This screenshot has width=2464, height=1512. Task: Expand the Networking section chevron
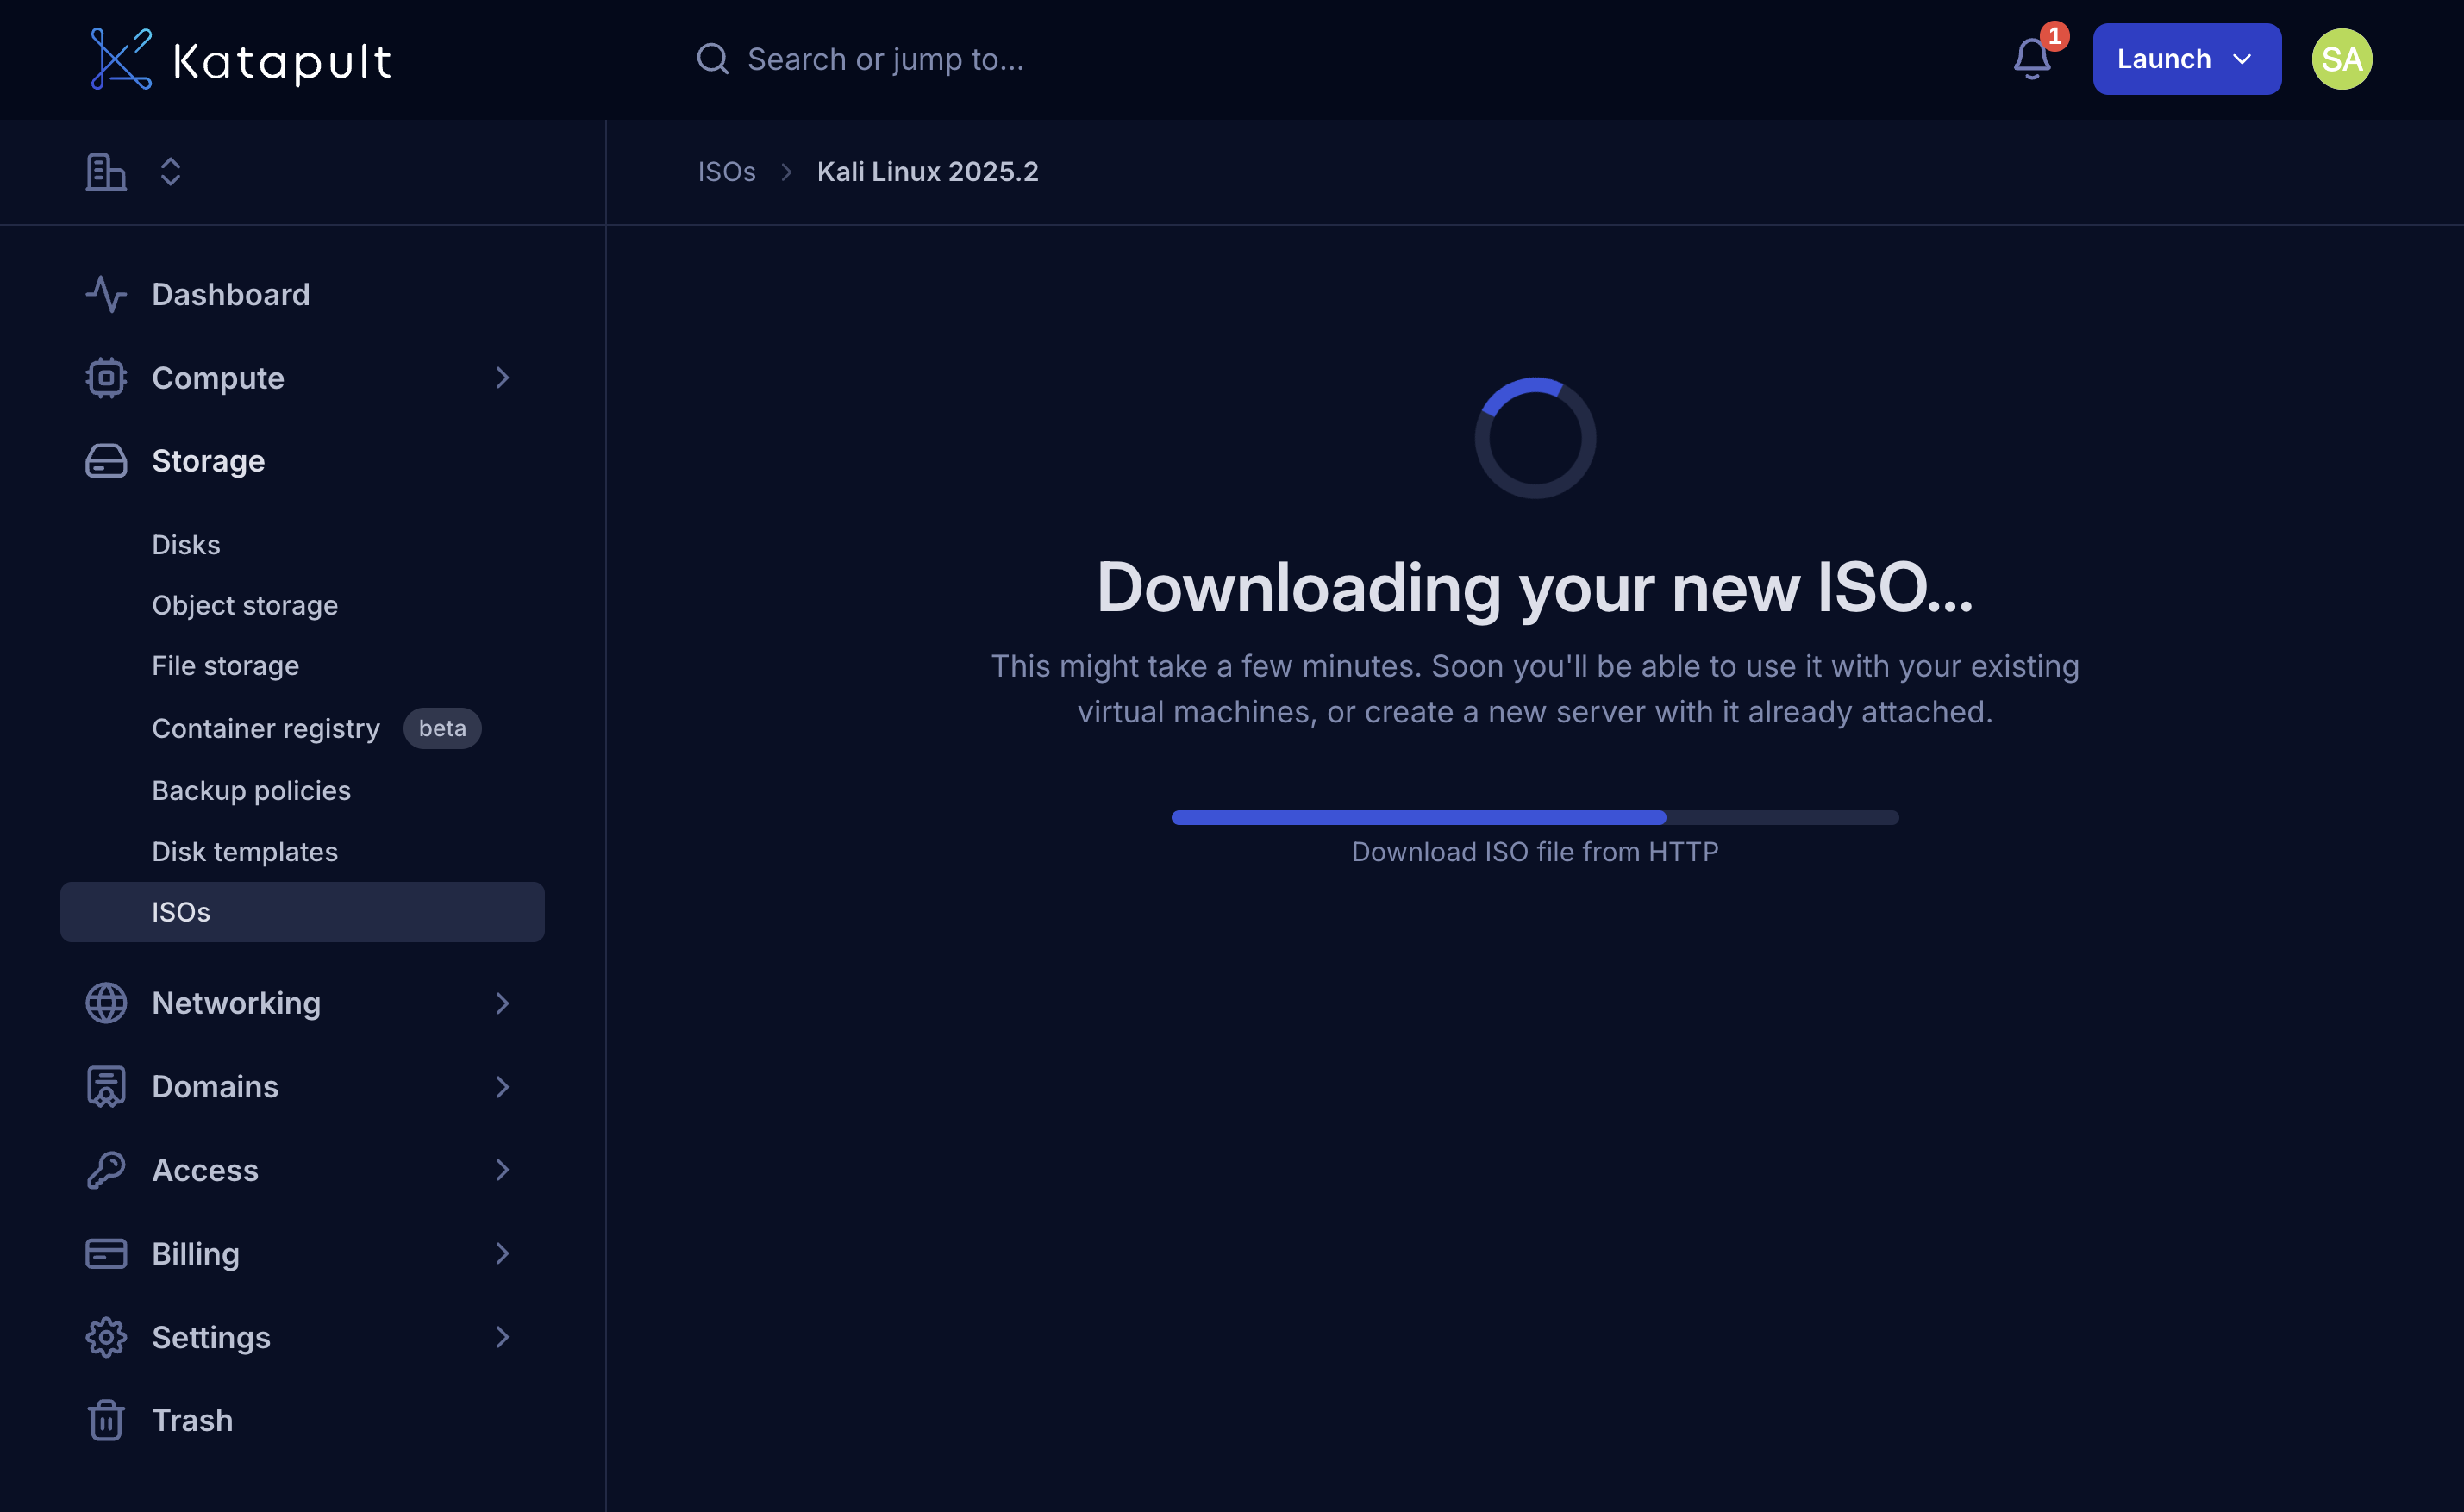(x=502, y=1003)
